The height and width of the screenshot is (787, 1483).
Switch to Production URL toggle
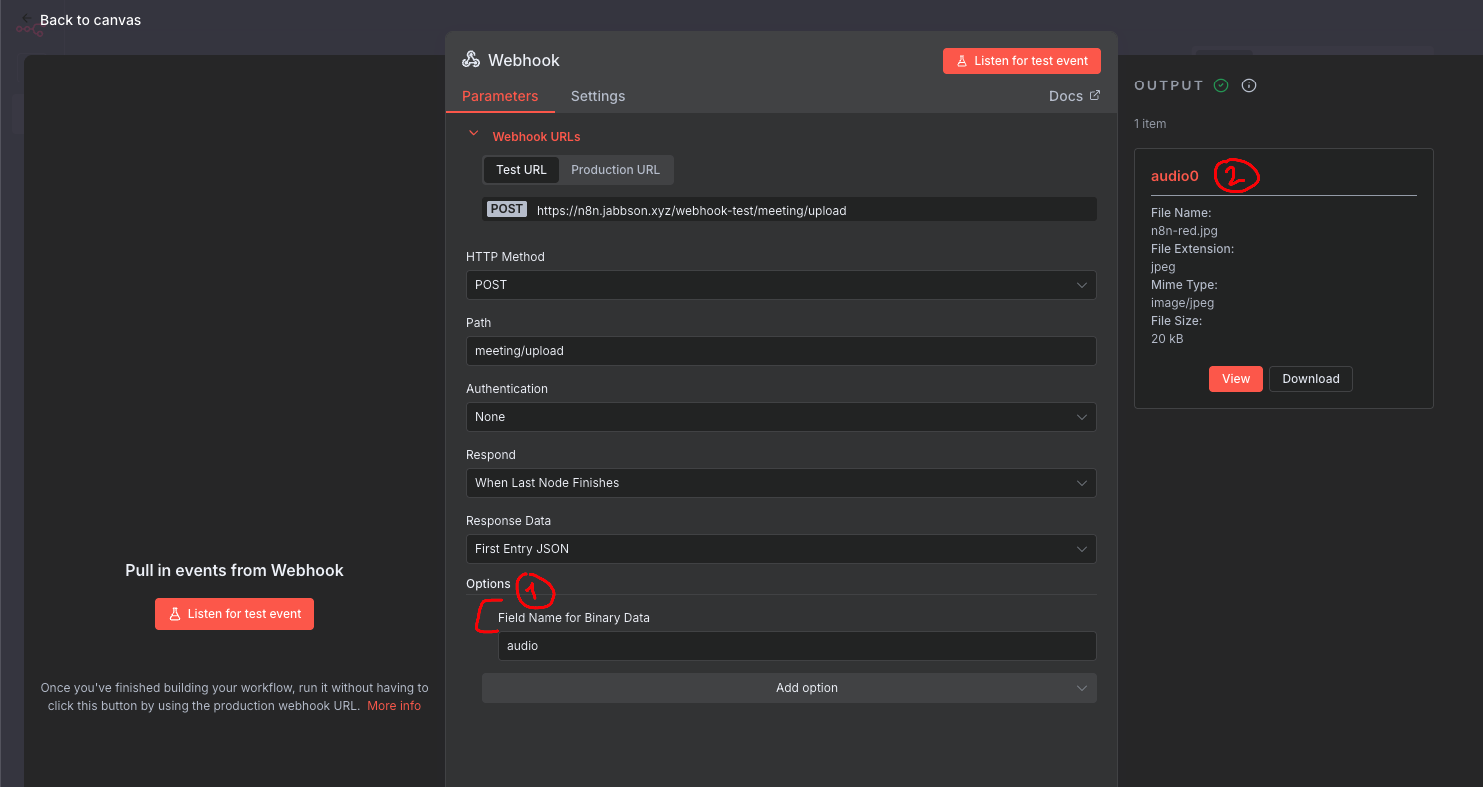[x=615, y=170]
